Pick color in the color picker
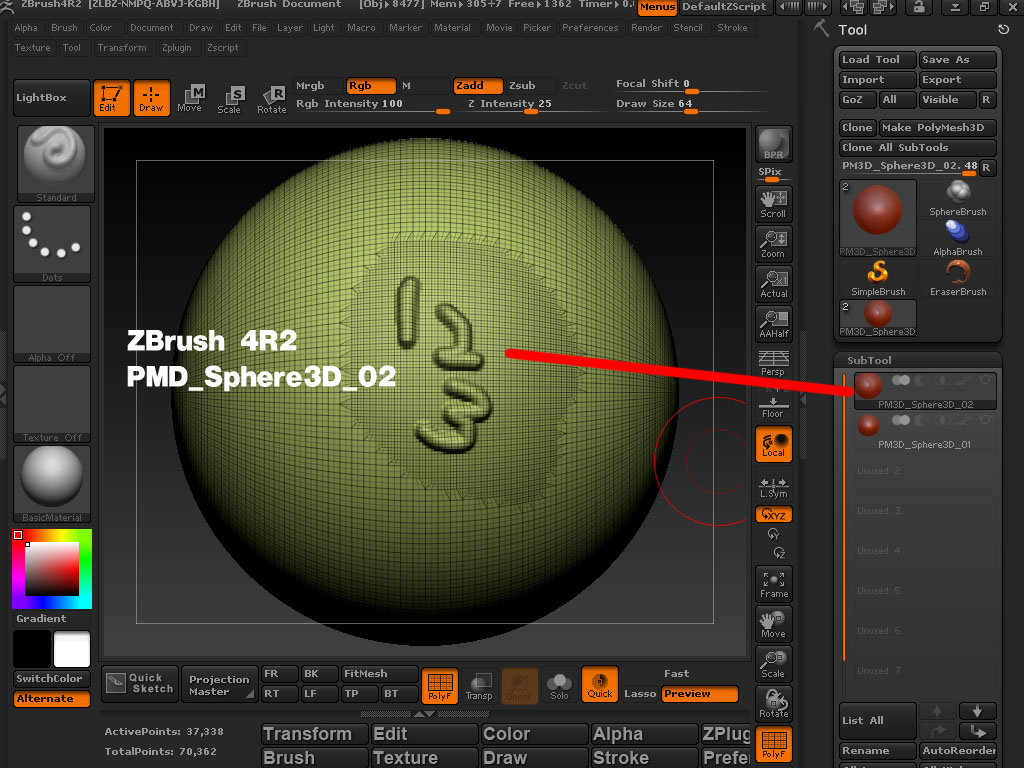 (52, 569)
